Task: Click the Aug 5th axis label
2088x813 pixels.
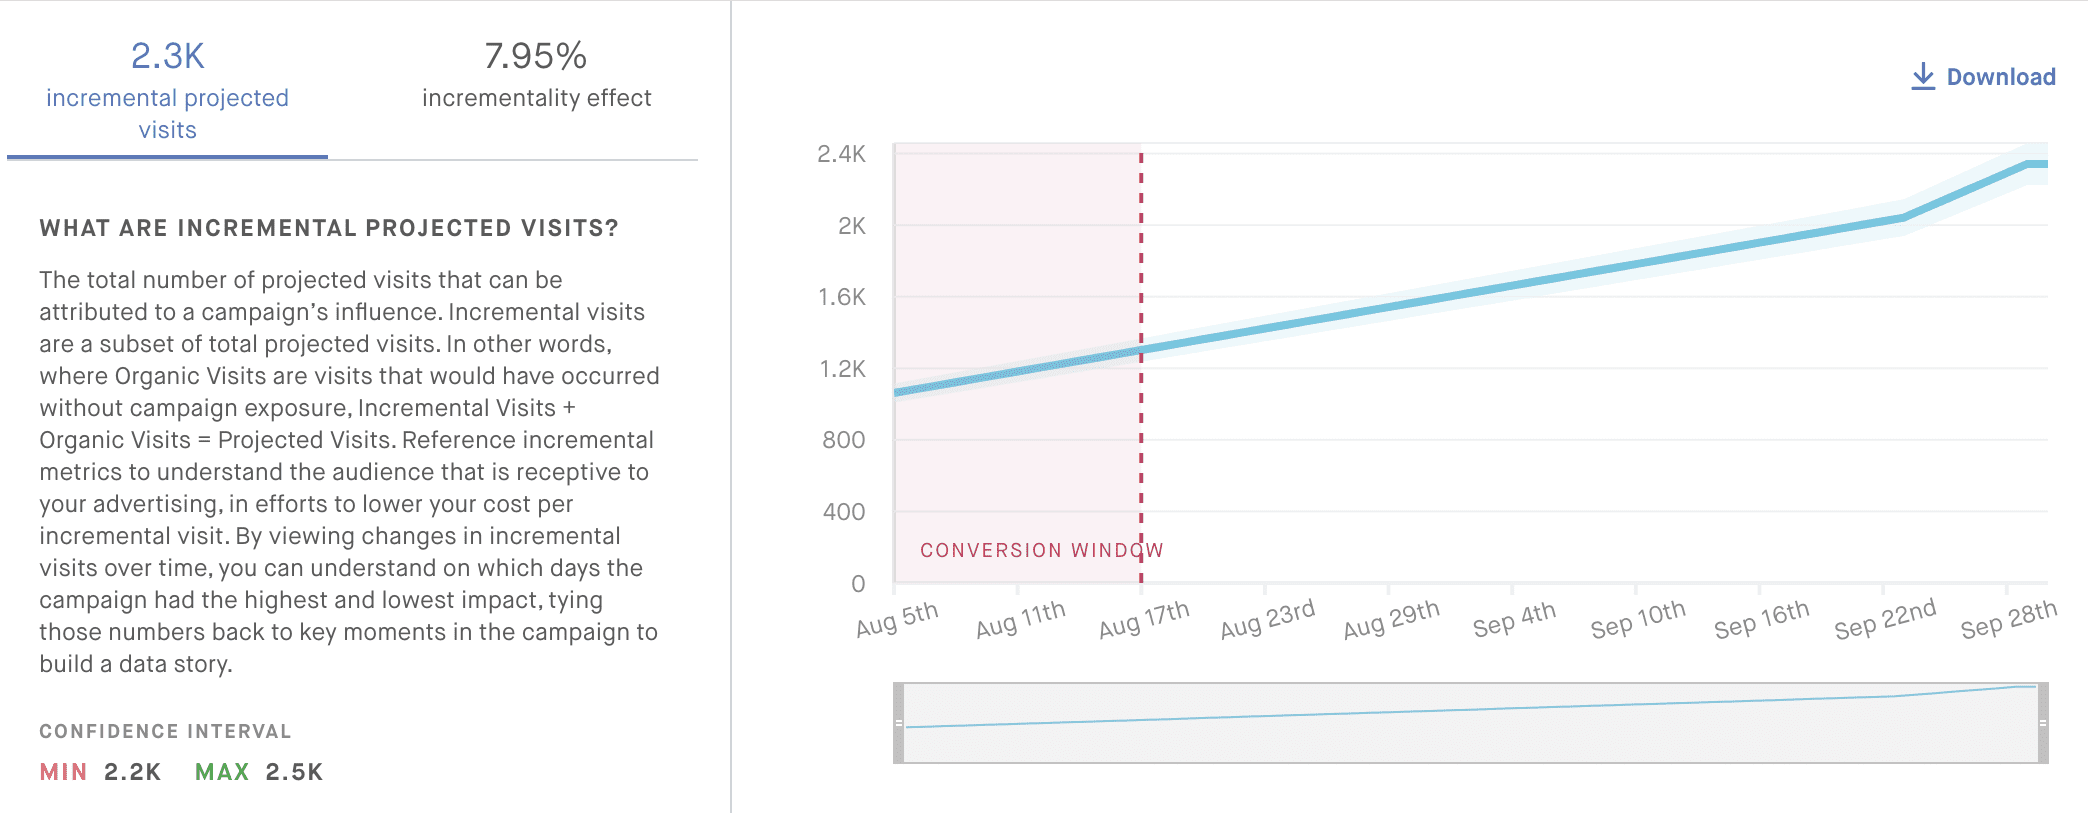Action: (x=896, y=620)
